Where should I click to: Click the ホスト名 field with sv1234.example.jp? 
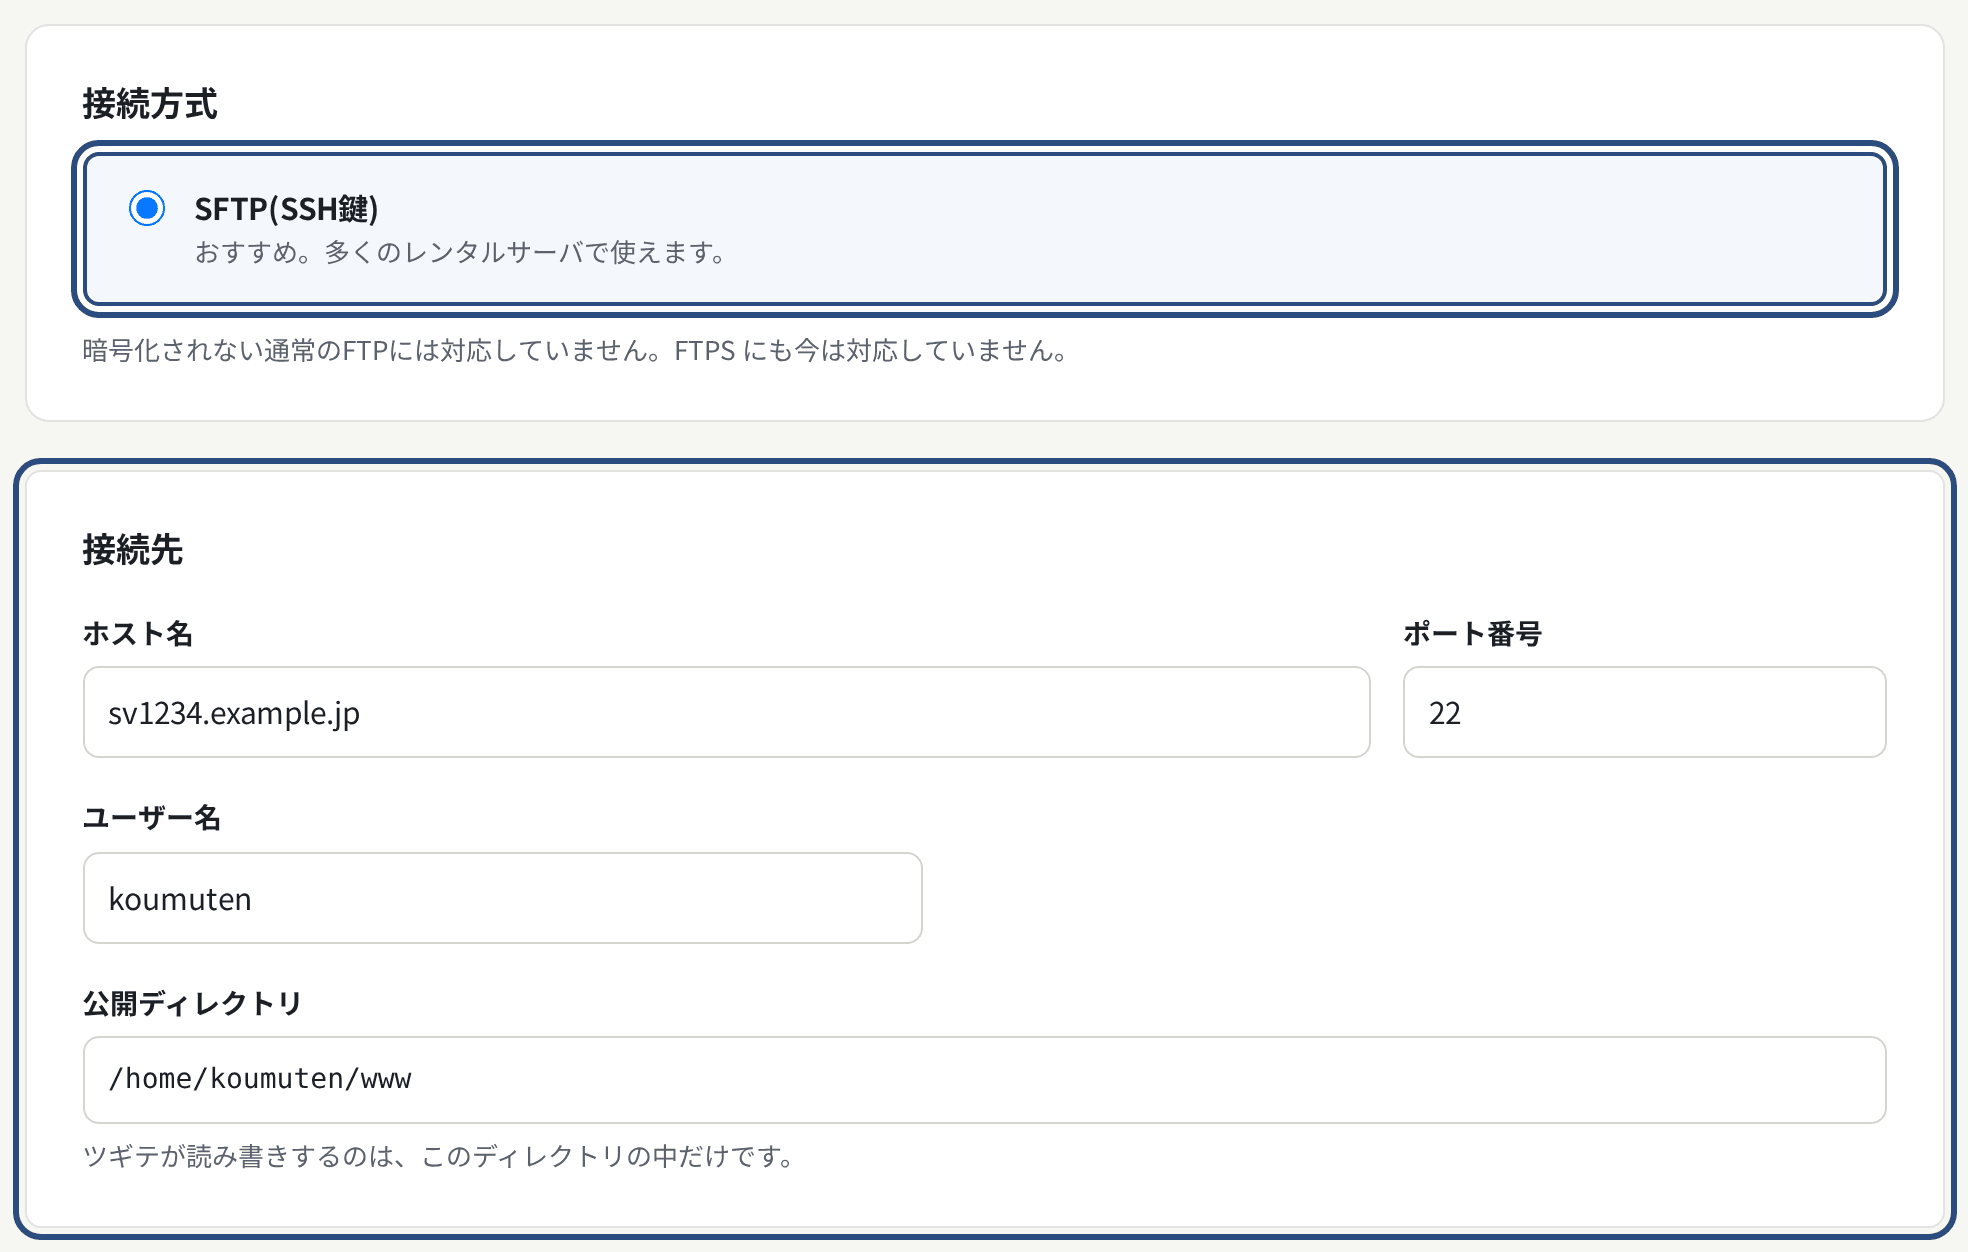point(726,712)
